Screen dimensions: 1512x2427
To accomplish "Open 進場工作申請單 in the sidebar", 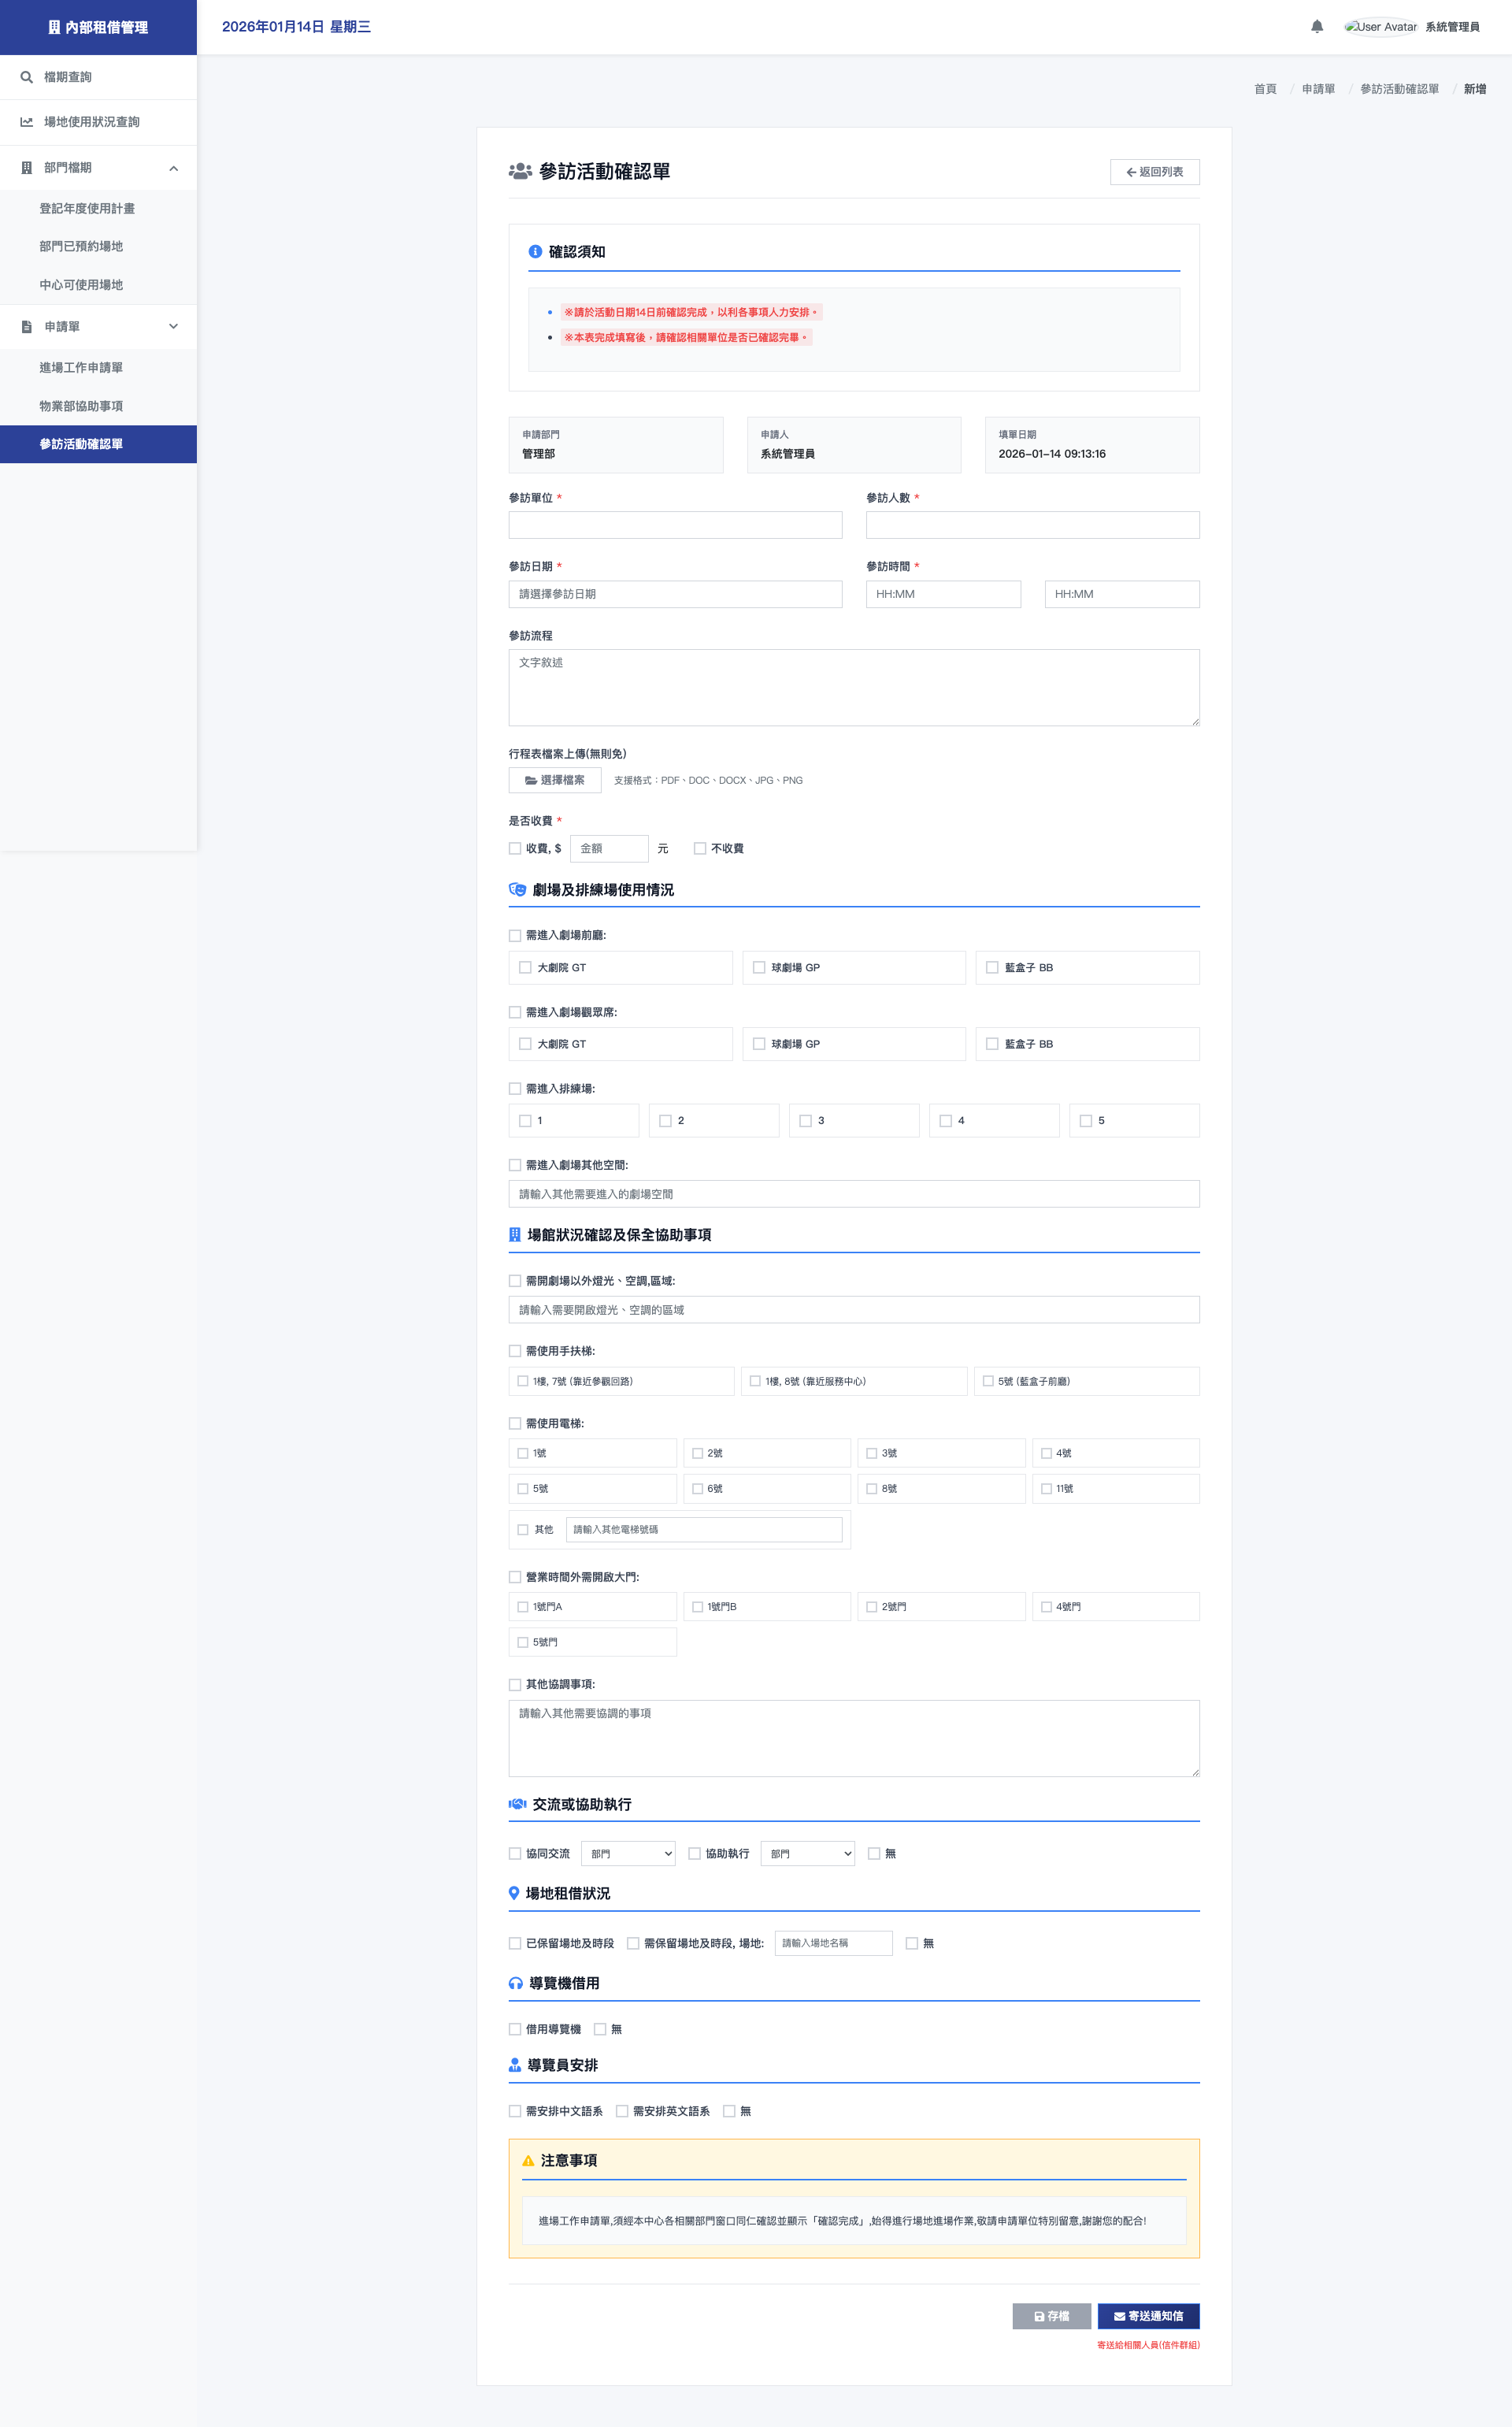I will (81, 367).
